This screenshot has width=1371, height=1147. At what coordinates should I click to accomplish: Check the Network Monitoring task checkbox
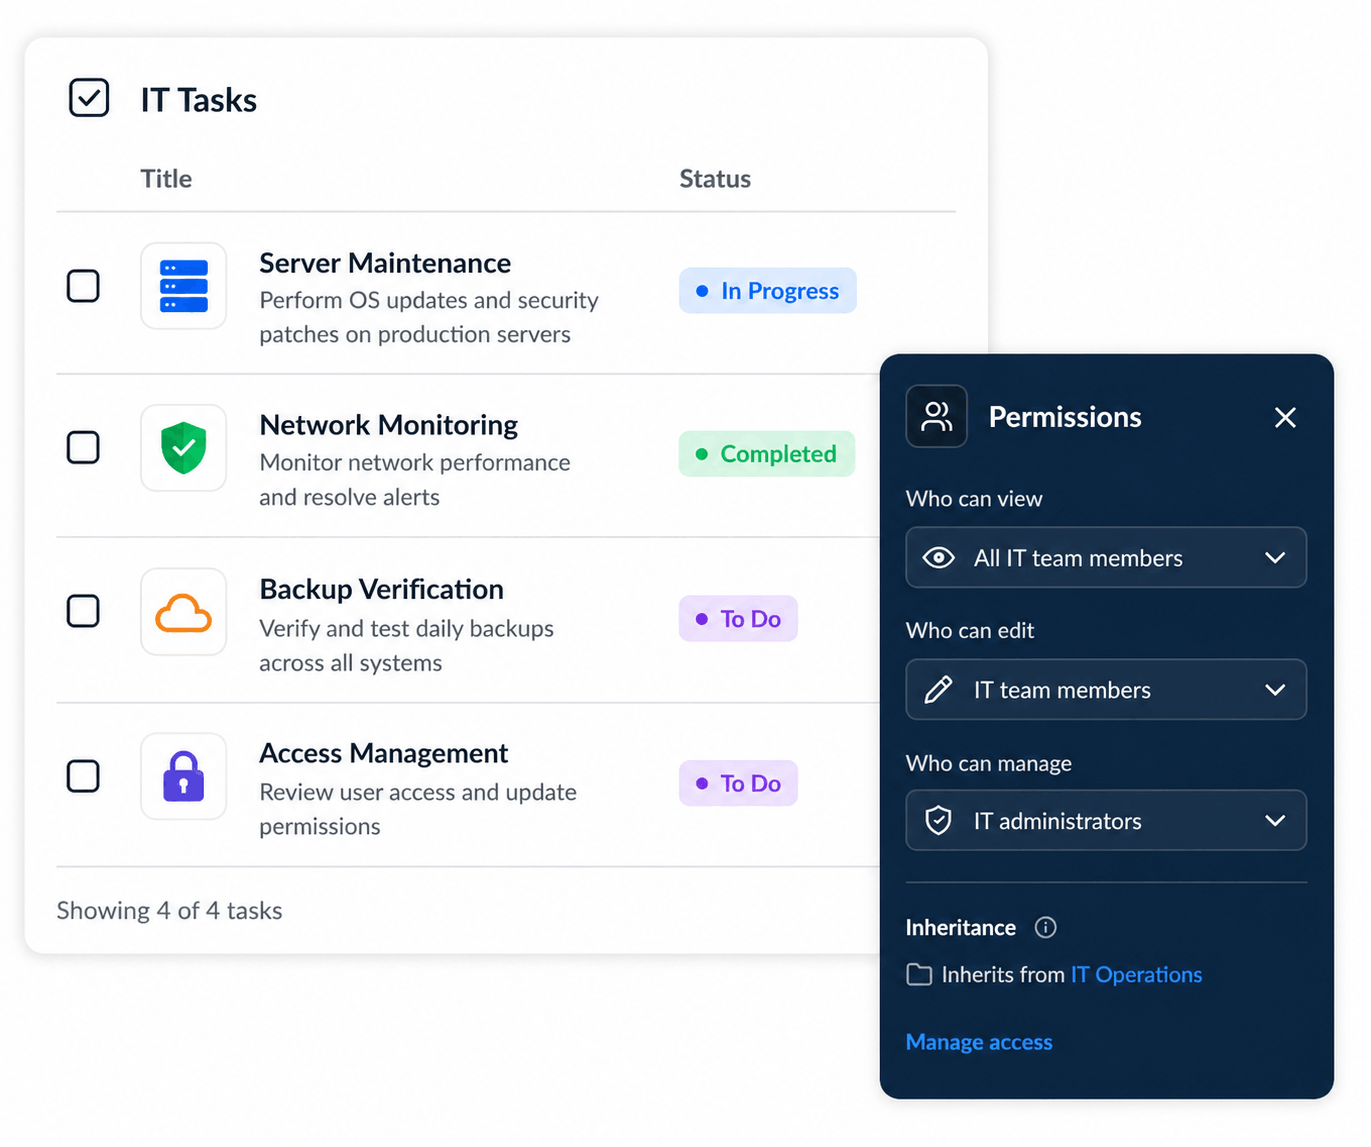(83, 447)
